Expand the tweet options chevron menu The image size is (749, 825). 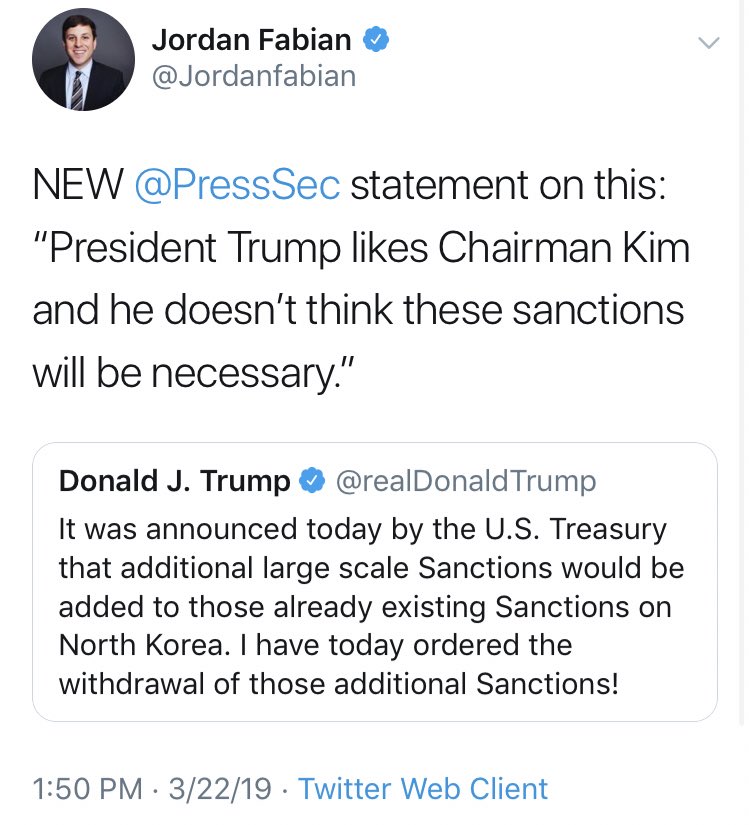(708, 42)
